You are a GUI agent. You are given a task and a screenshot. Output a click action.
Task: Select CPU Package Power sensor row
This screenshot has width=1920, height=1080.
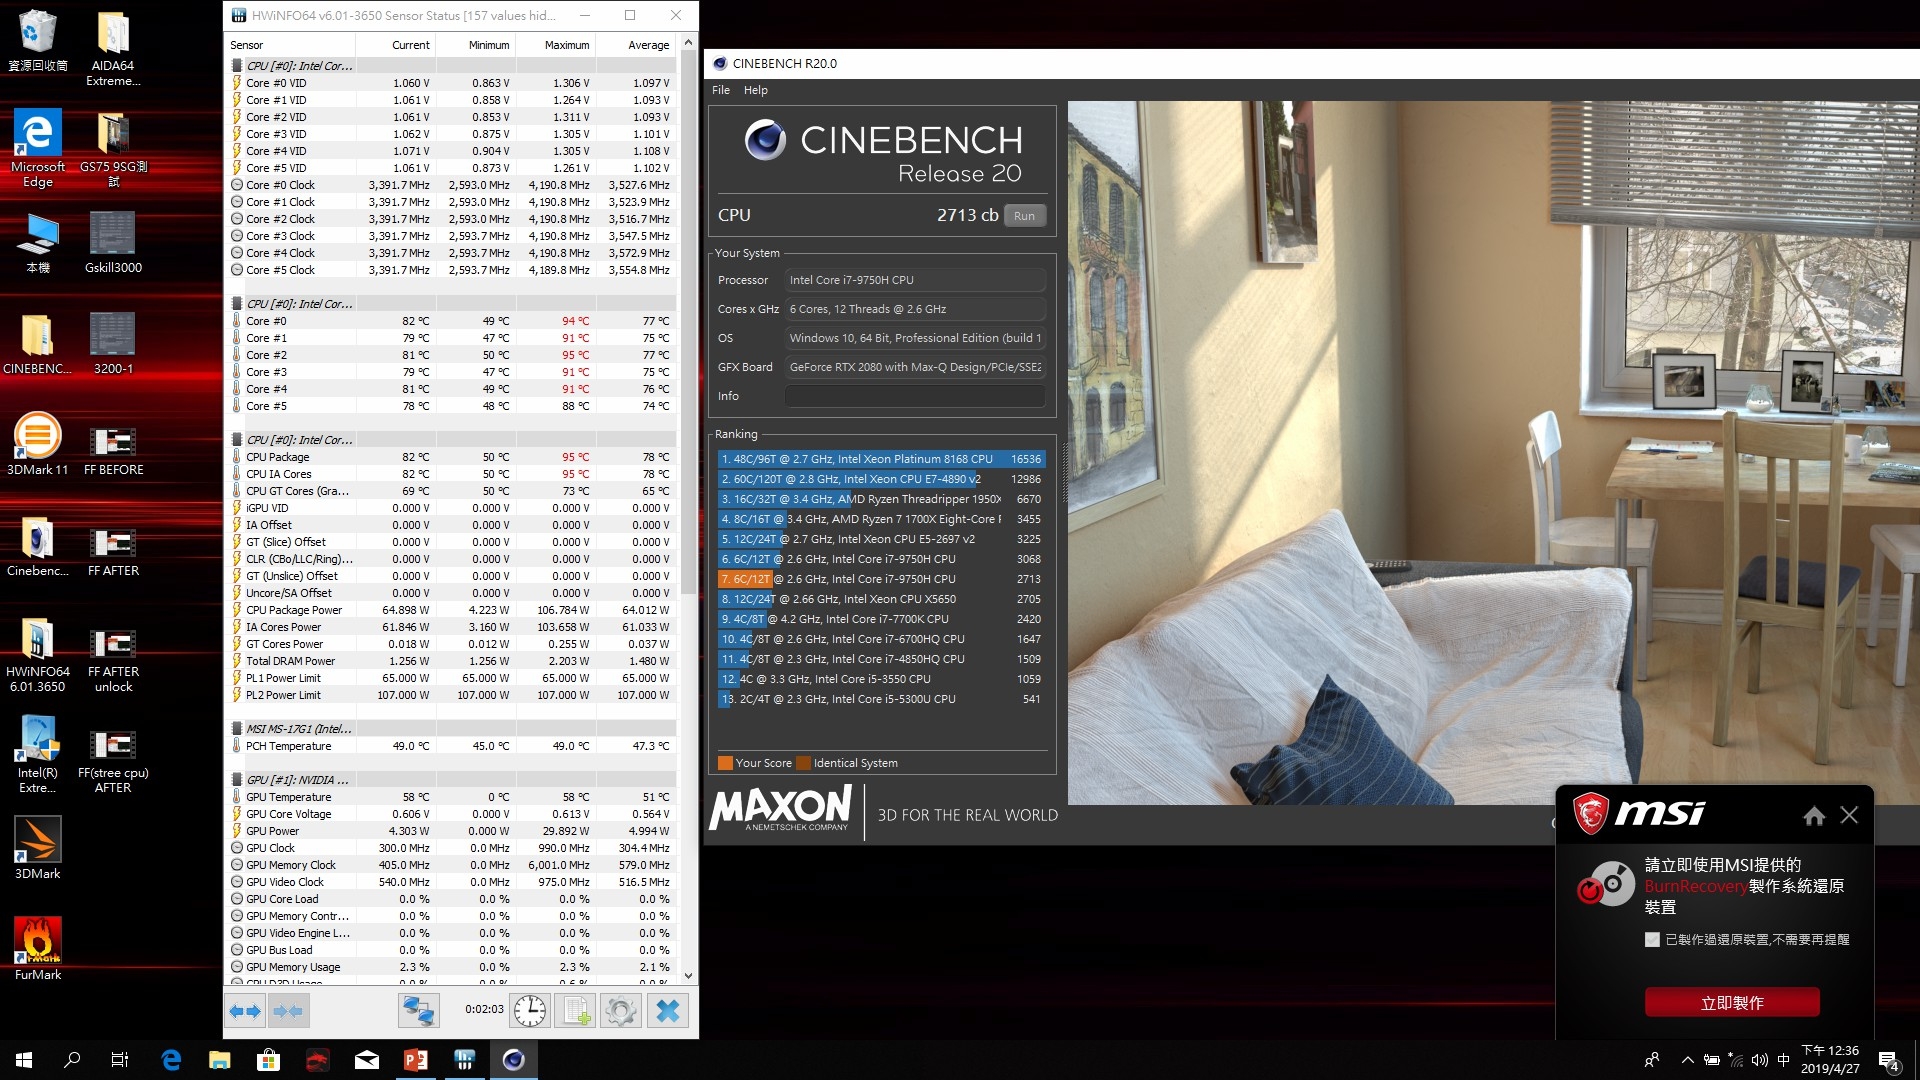451,610
